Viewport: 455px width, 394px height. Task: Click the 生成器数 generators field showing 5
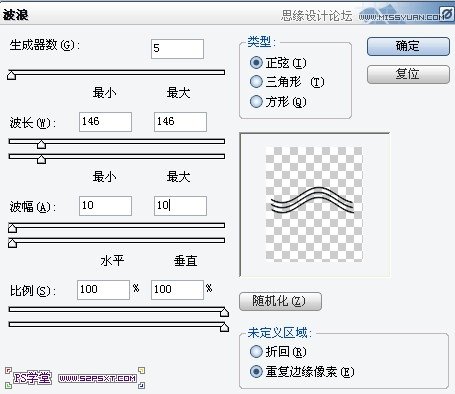177,49
